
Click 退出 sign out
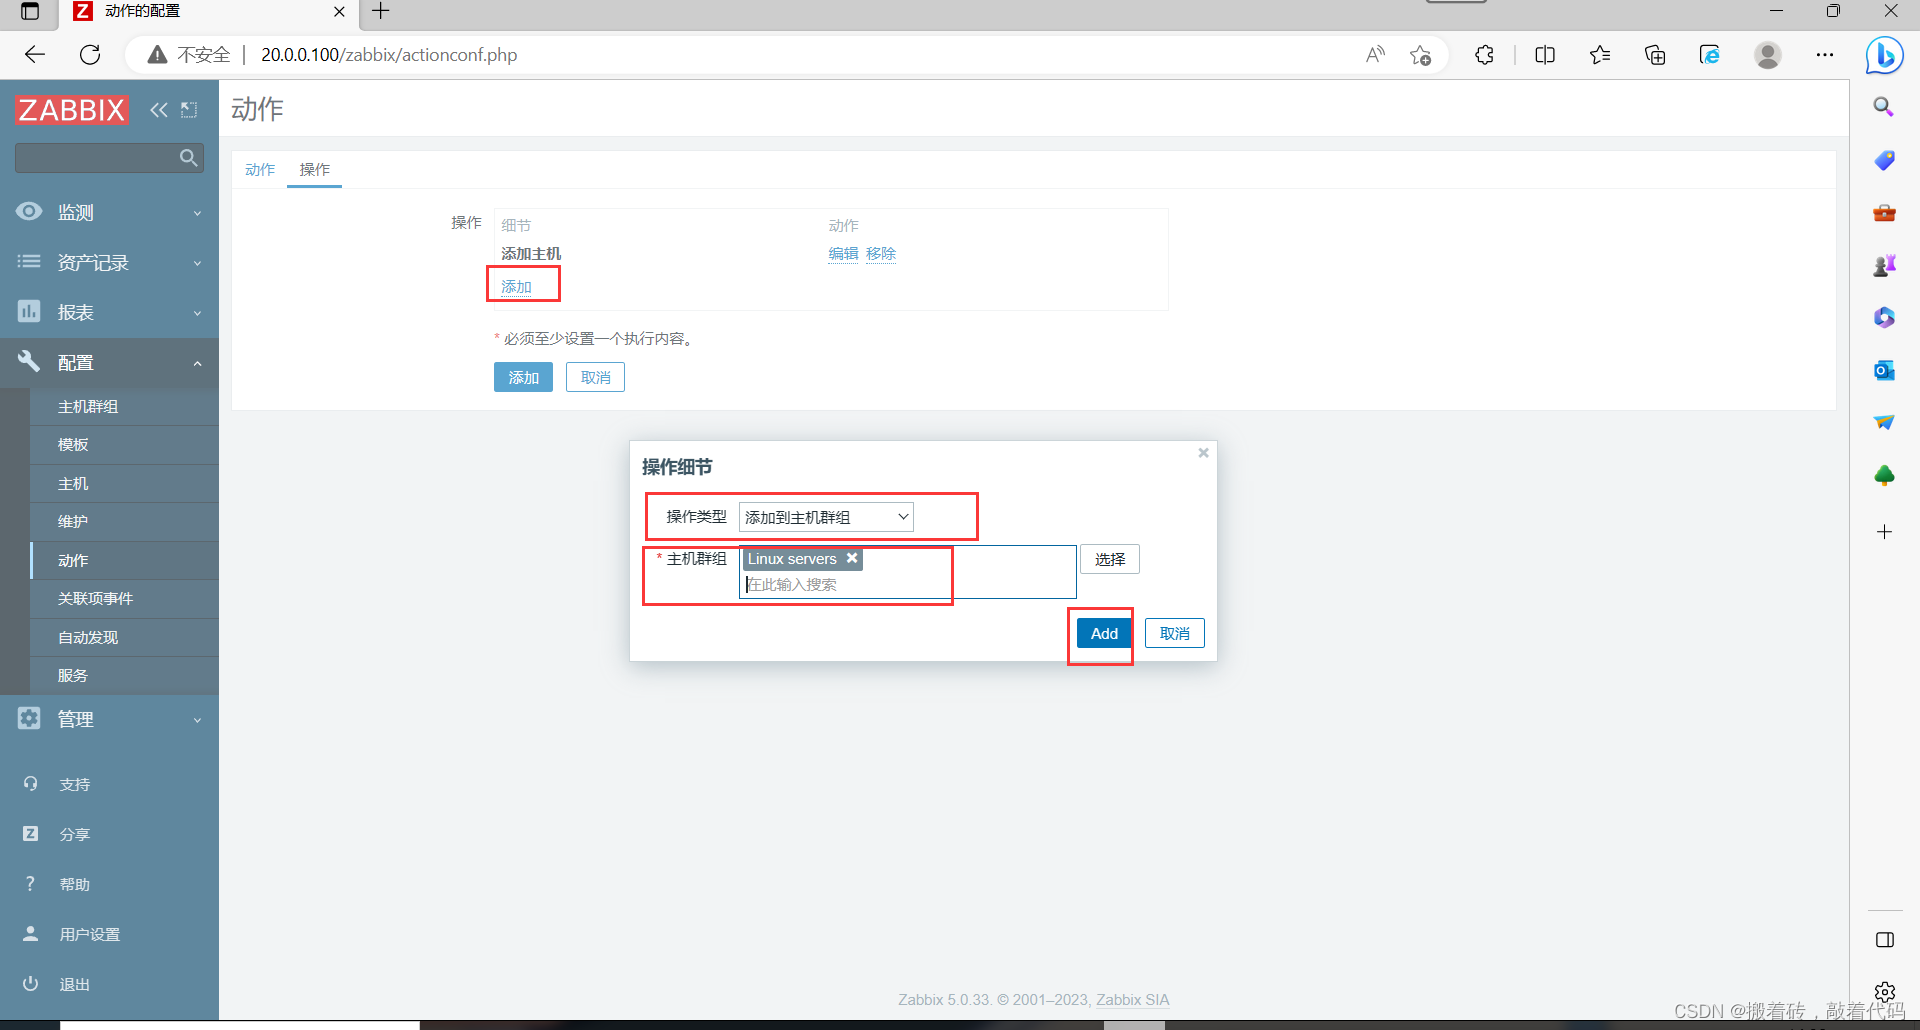click(x=74, y=984)
